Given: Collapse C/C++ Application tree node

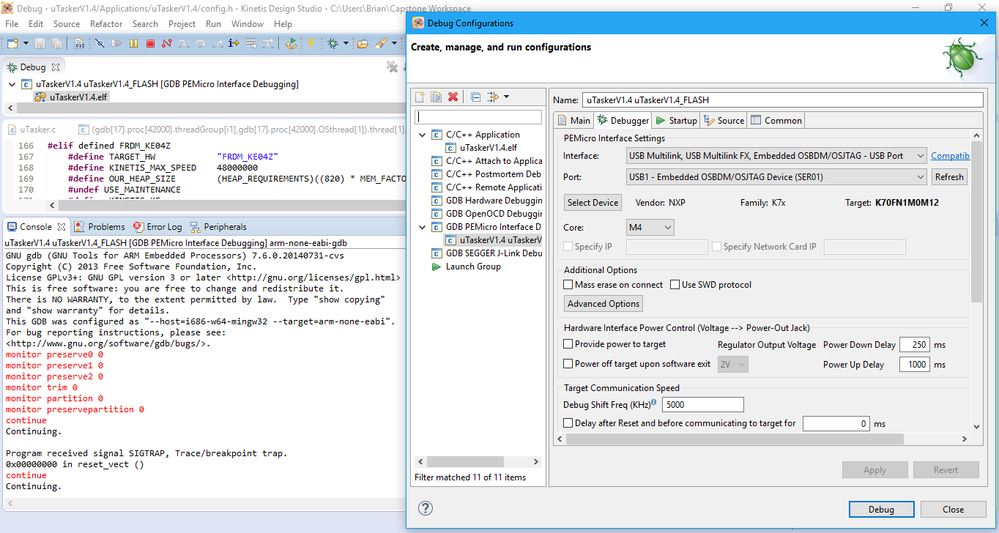Looking at the screenshot, I should coord(422,135).
